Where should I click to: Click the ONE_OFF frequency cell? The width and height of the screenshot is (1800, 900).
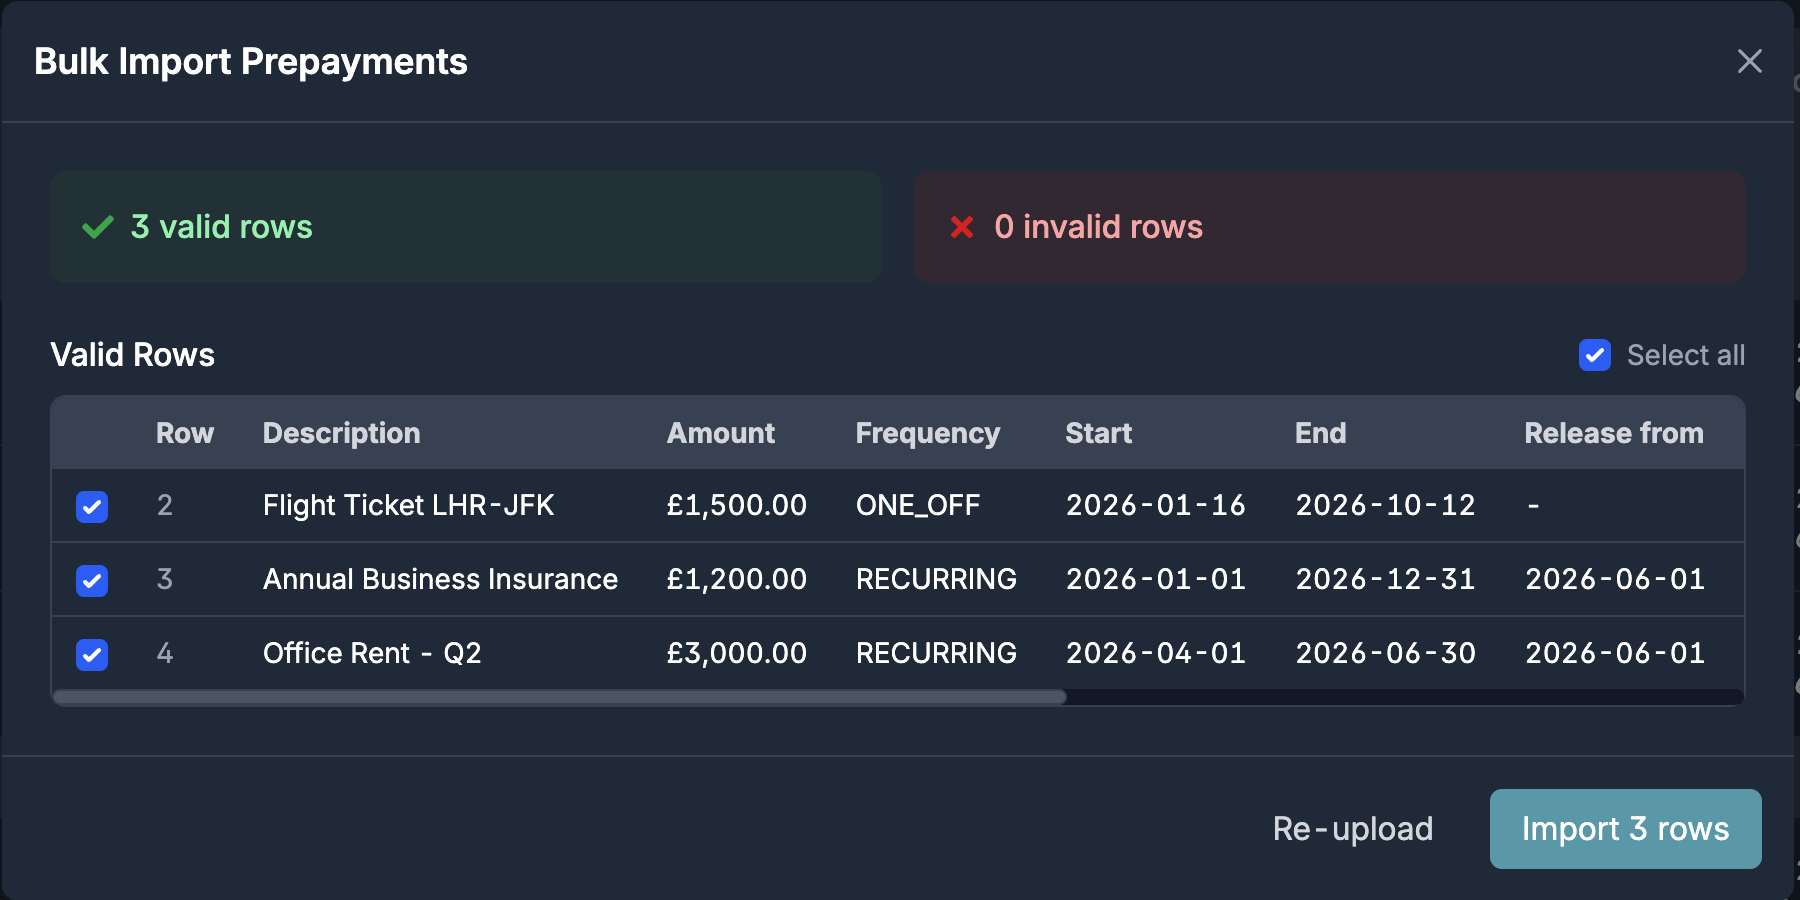(x=918, y=505)
